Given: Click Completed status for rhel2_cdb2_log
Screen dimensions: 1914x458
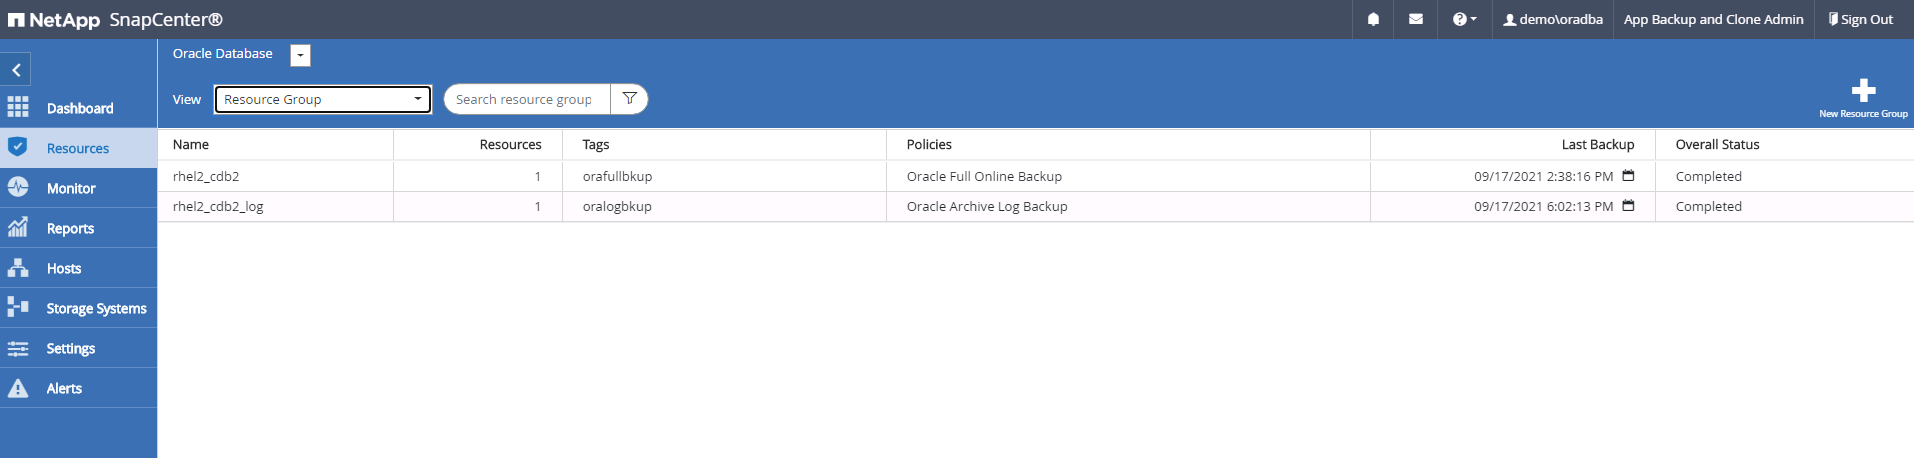Looking at the screenshot, I should click(x=1708, y=206).
